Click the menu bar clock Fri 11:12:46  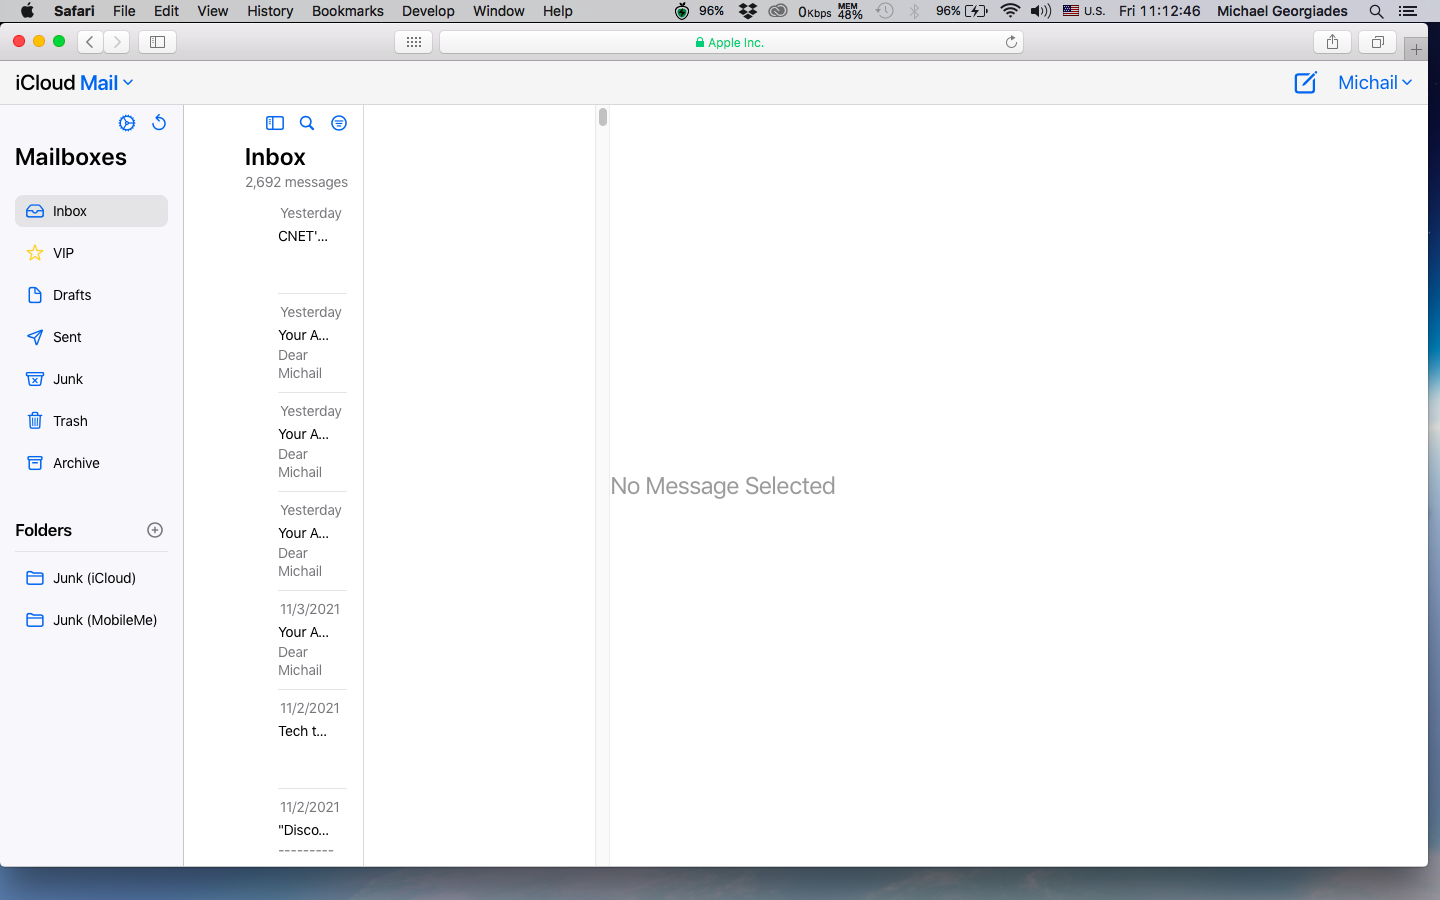pos(1160,11)
